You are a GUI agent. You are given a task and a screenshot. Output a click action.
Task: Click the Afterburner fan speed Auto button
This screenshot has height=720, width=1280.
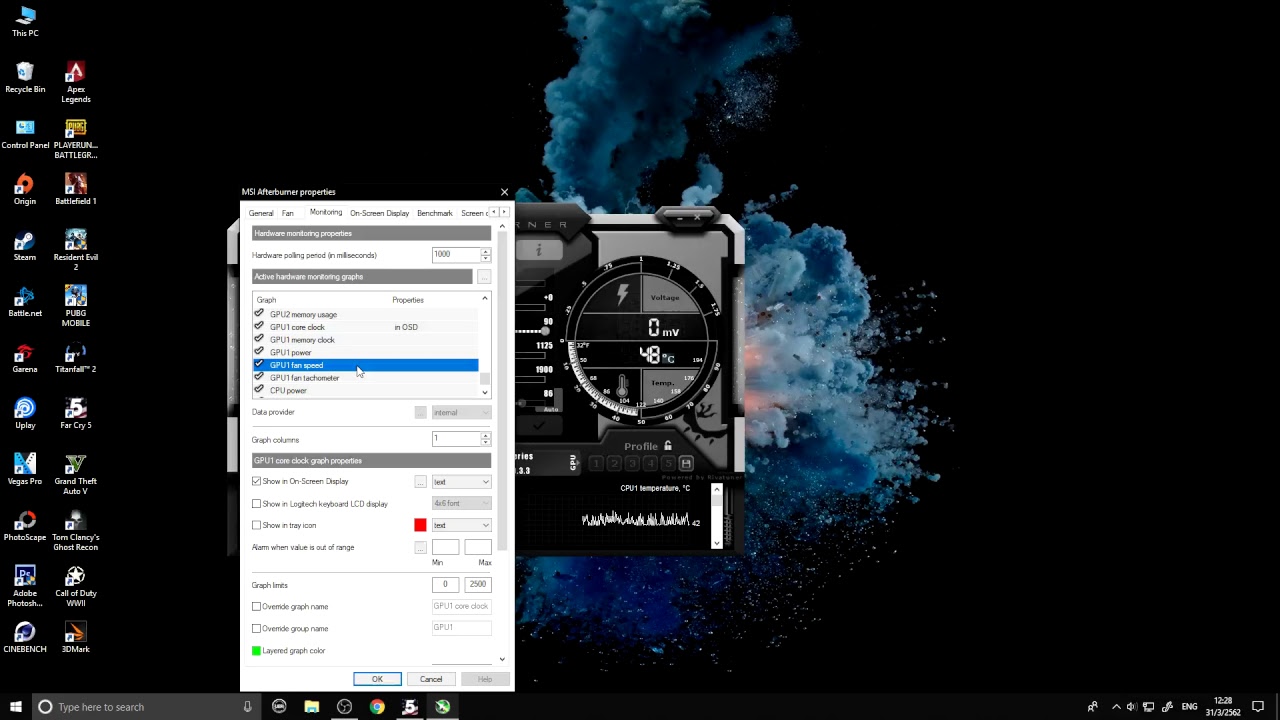pyautogui.click(x=549, y=408)
